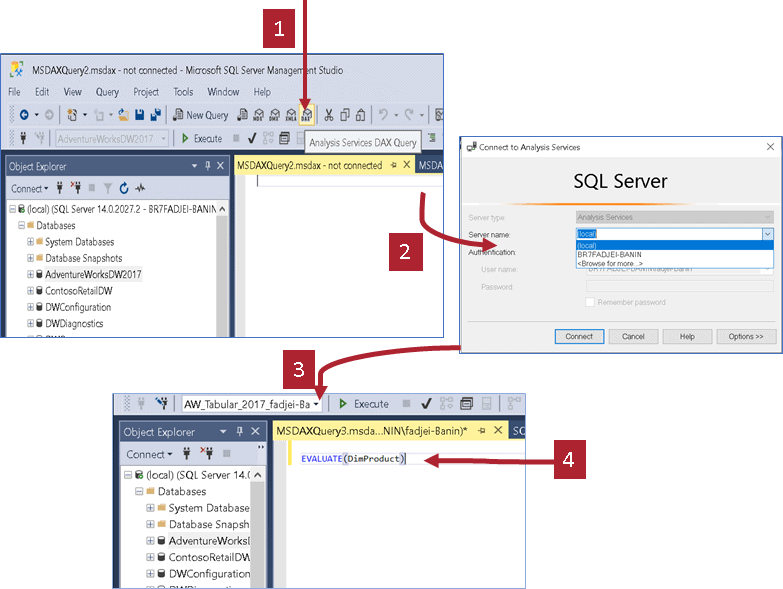Viewport: 783px width, 589px height.
Task: Select the MSDAXQuery3.msda tab in bottom window
Action: 372,430
